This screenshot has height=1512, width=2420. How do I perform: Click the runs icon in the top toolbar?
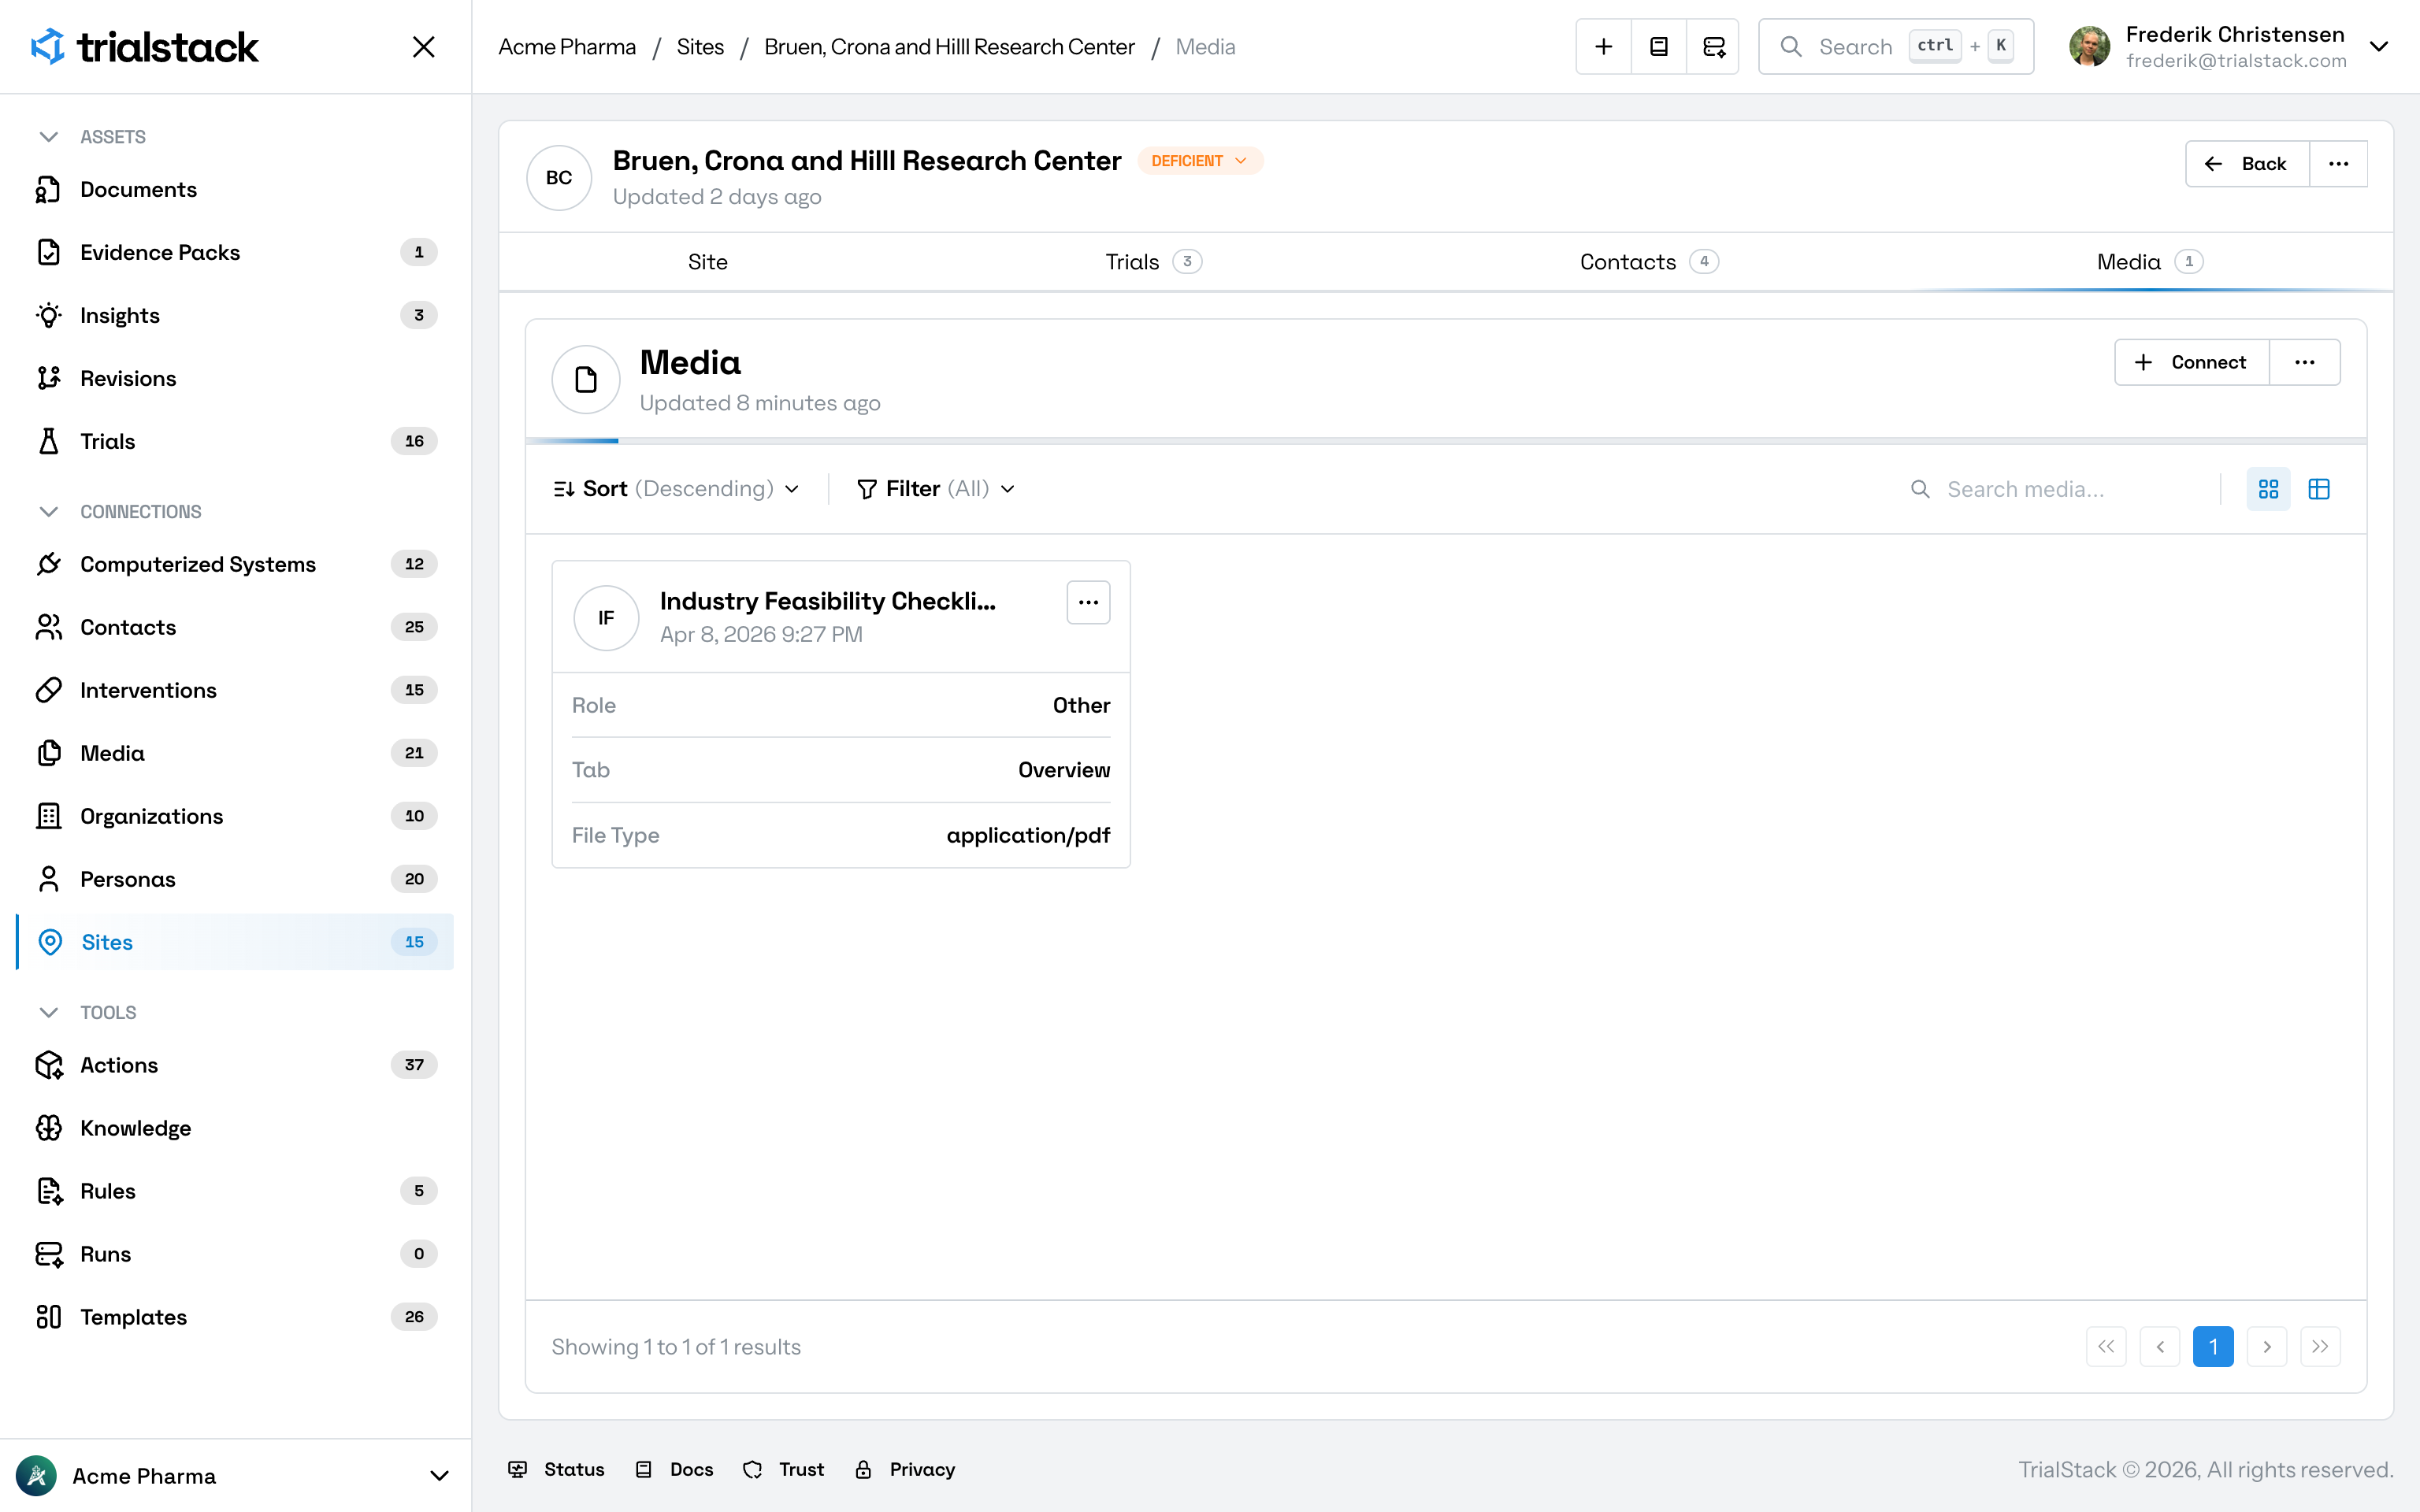1713,47
